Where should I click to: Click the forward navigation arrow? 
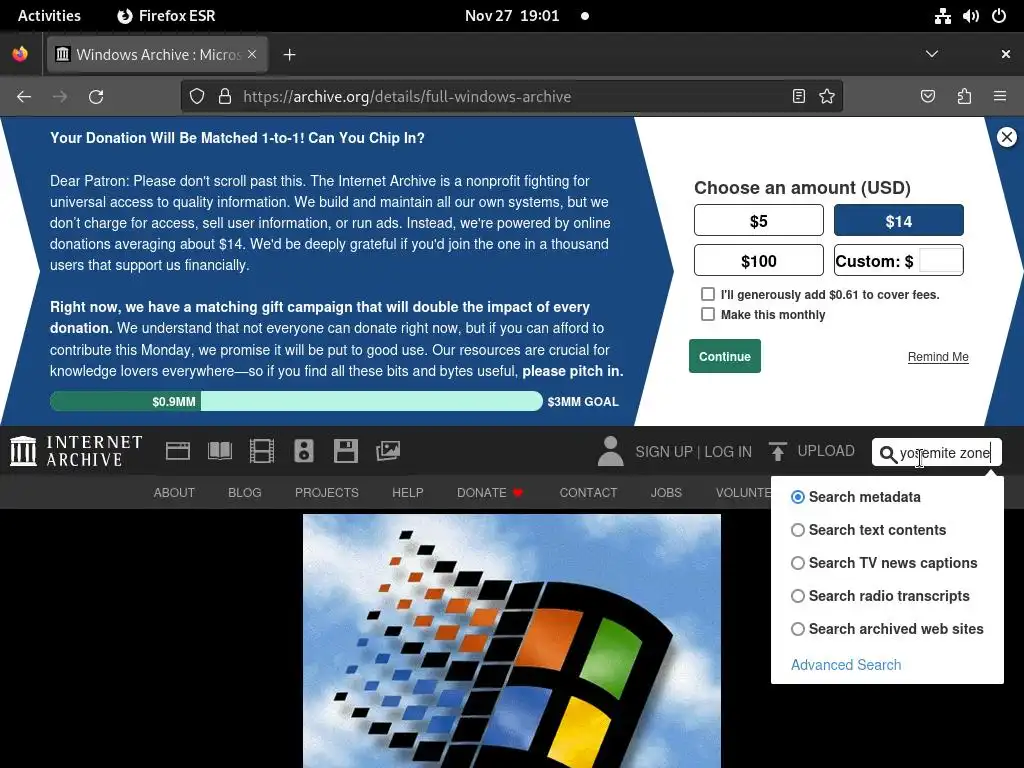pyautogui.click(x=60, y=97)
